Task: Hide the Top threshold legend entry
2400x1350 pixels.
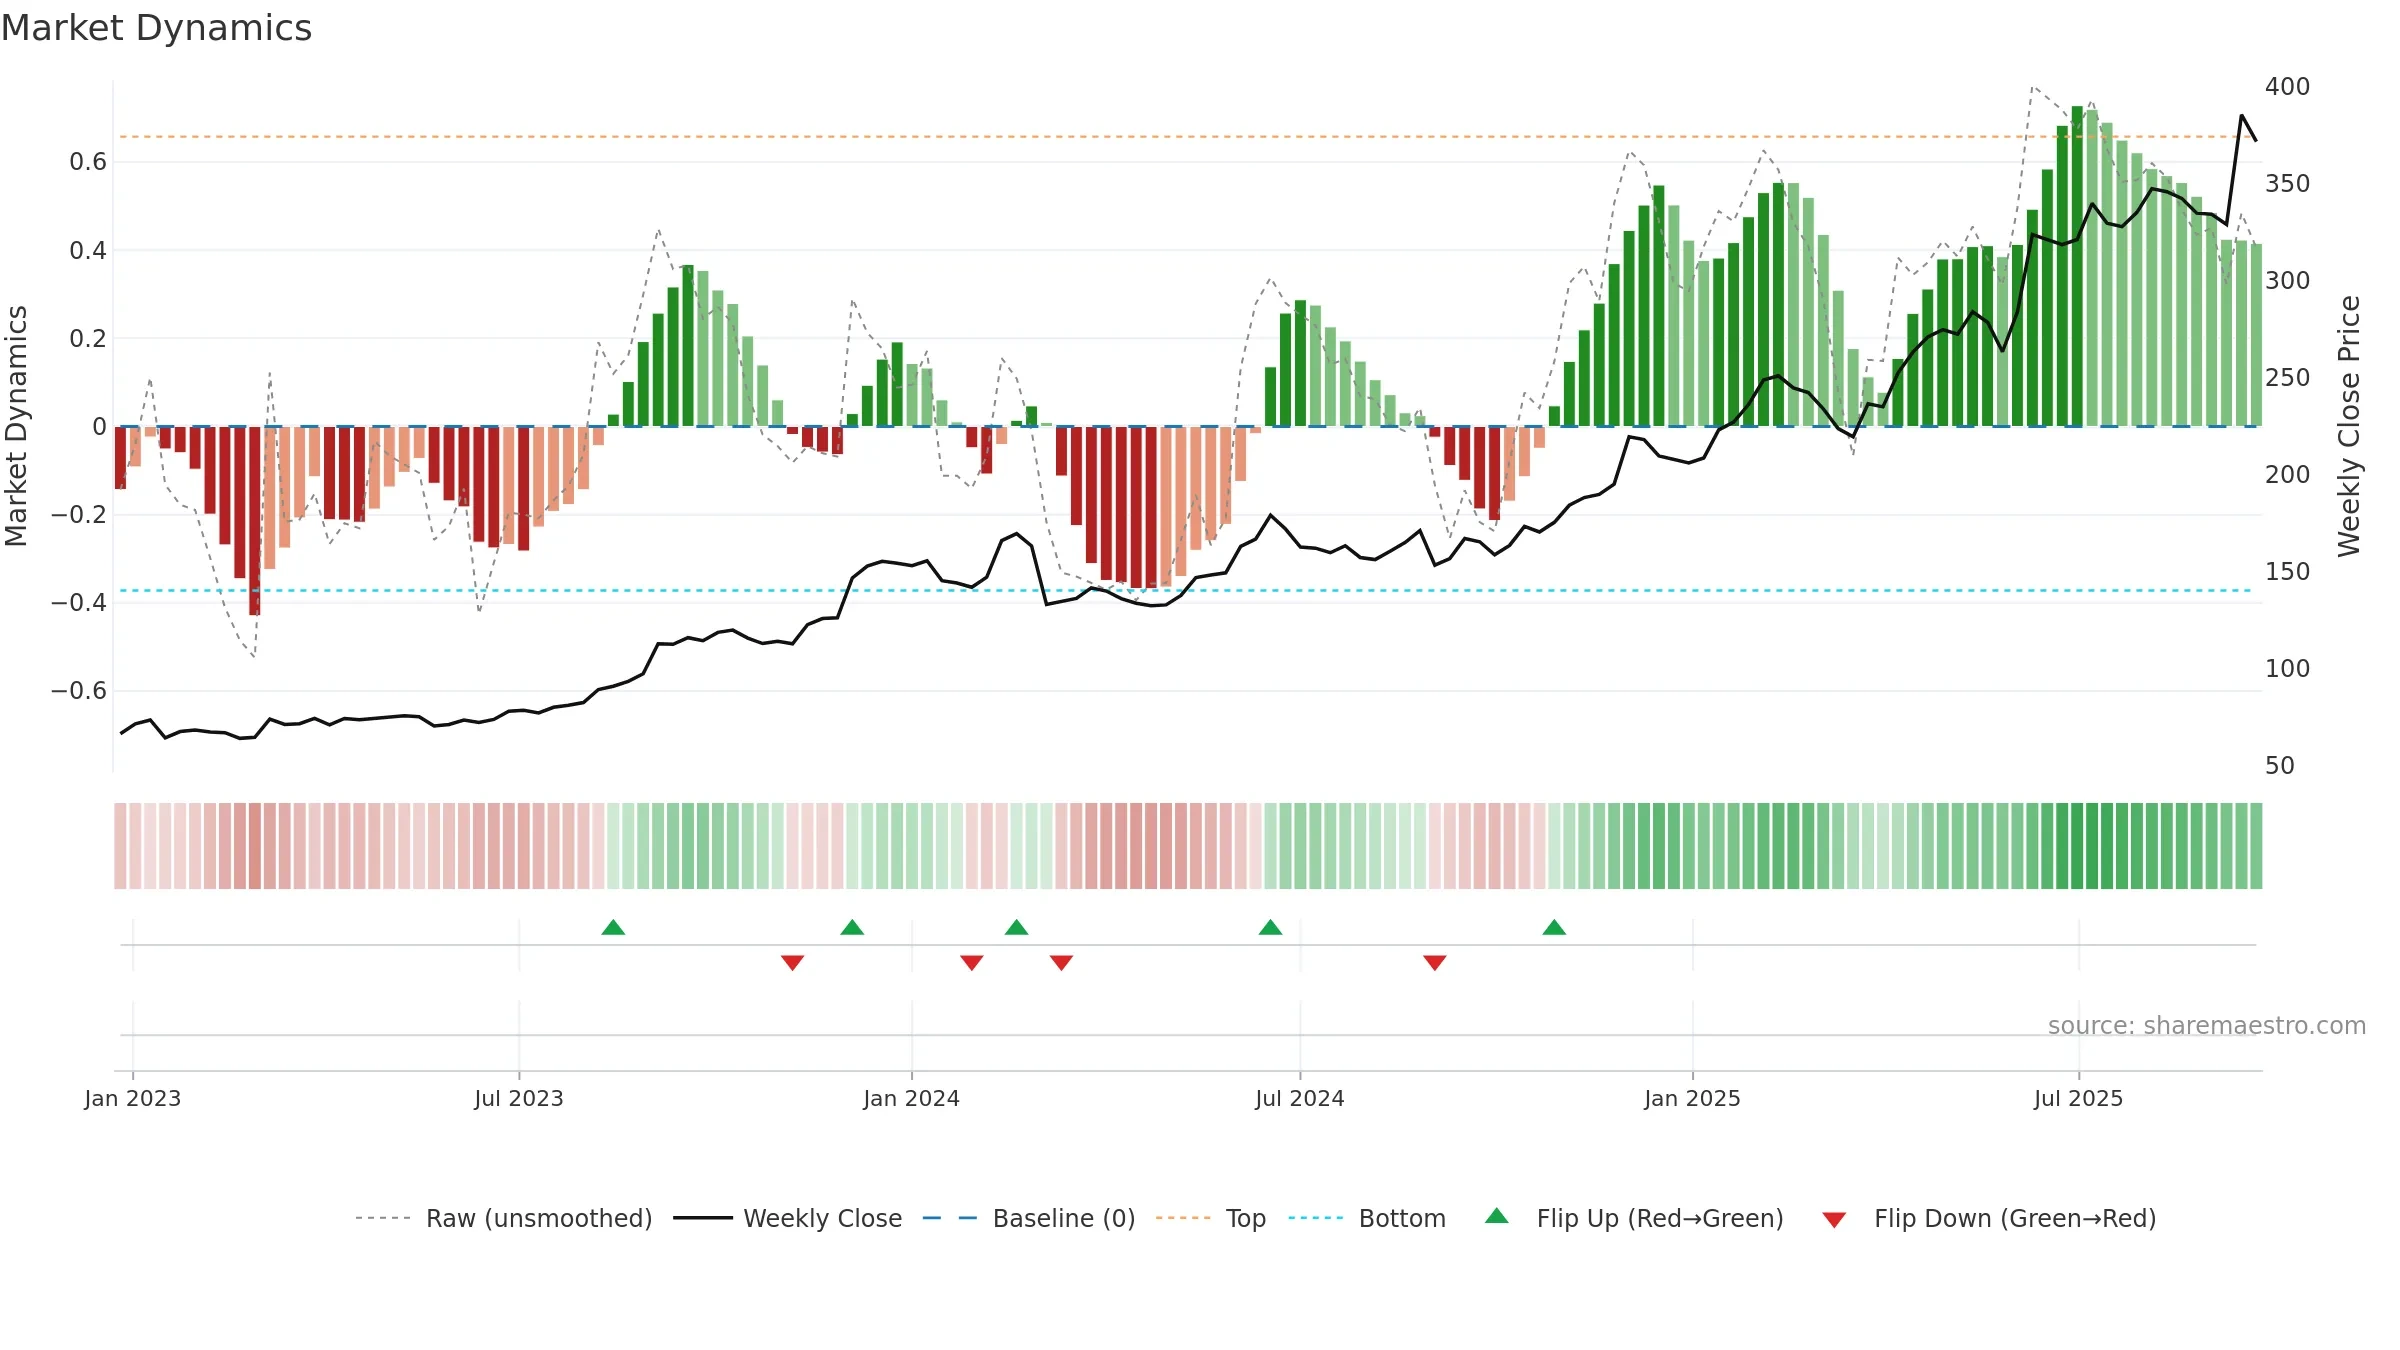Action: (x=1210, y=1218)
